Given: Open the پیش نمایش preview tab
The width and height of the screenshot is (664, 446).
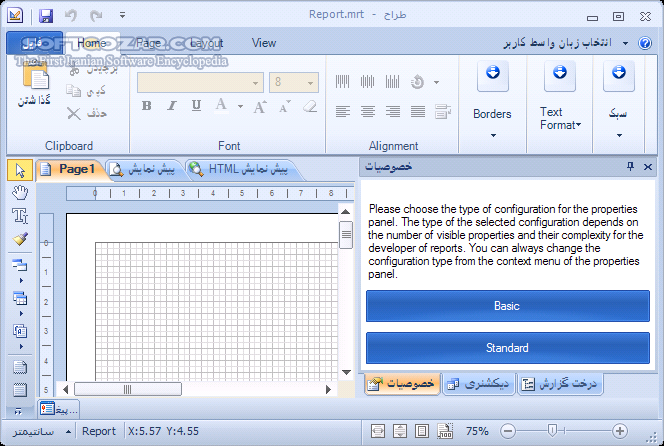Looking at the screenshot, I should (144, 169).
